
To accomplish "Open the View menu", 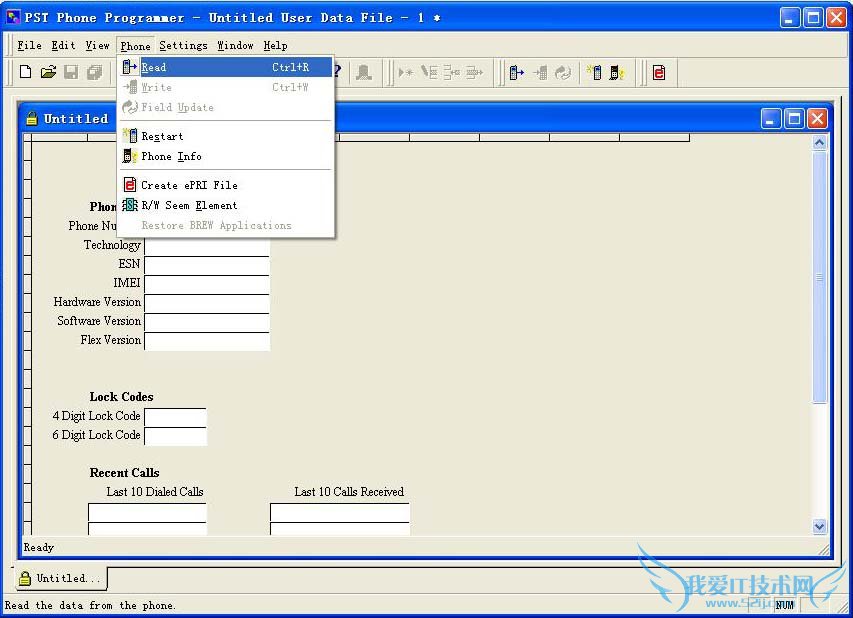I will tap(97, 46).
